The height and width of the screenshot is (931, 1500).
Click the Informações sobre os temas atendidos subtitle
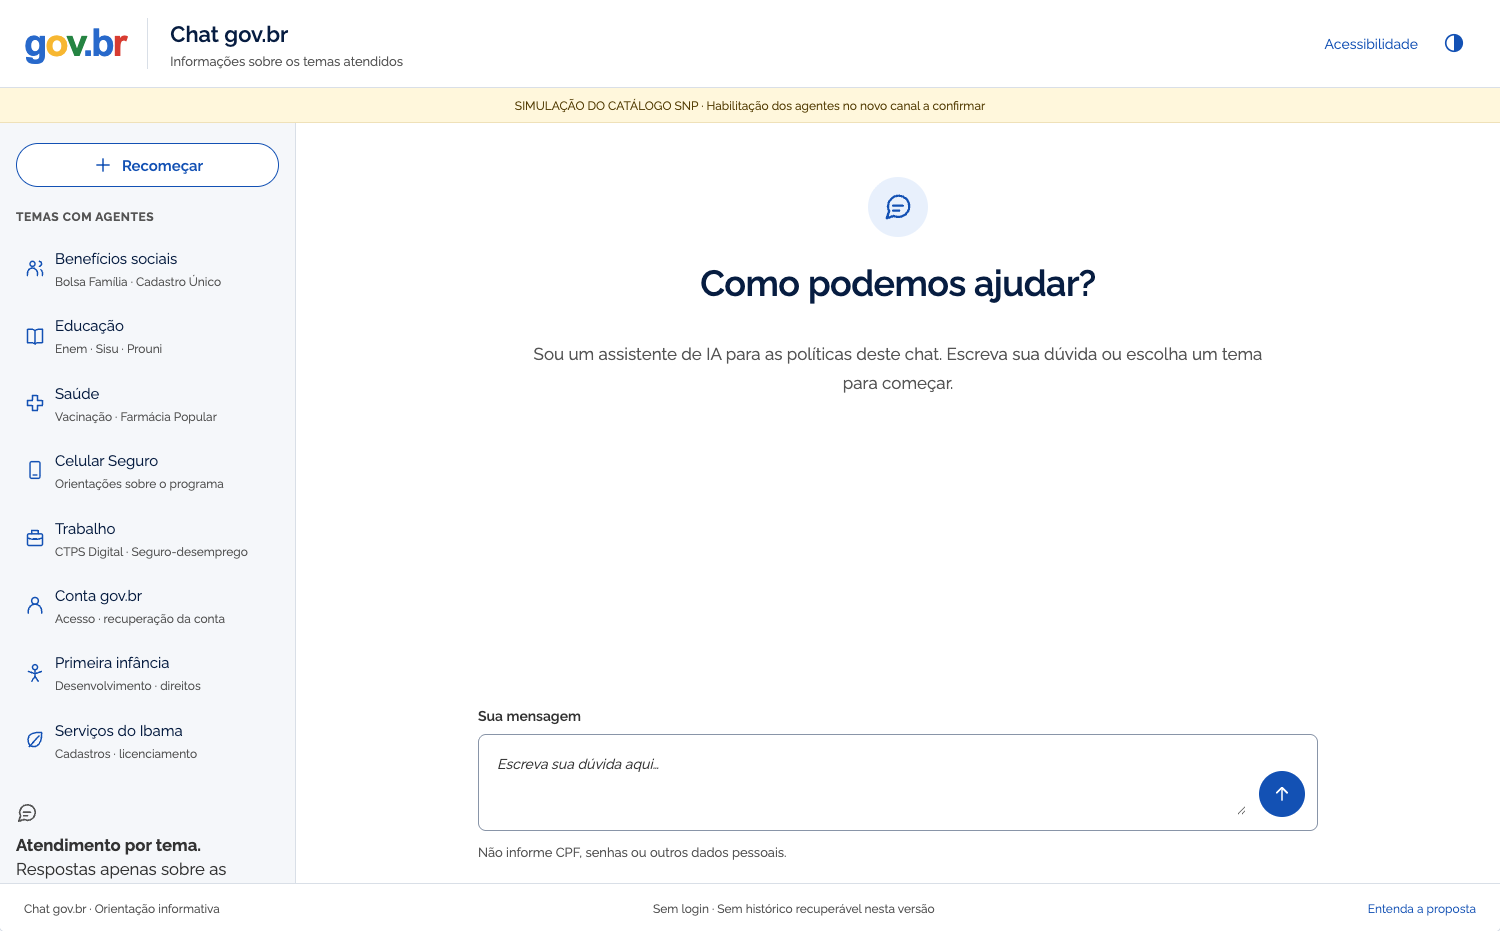coord(286,62)
